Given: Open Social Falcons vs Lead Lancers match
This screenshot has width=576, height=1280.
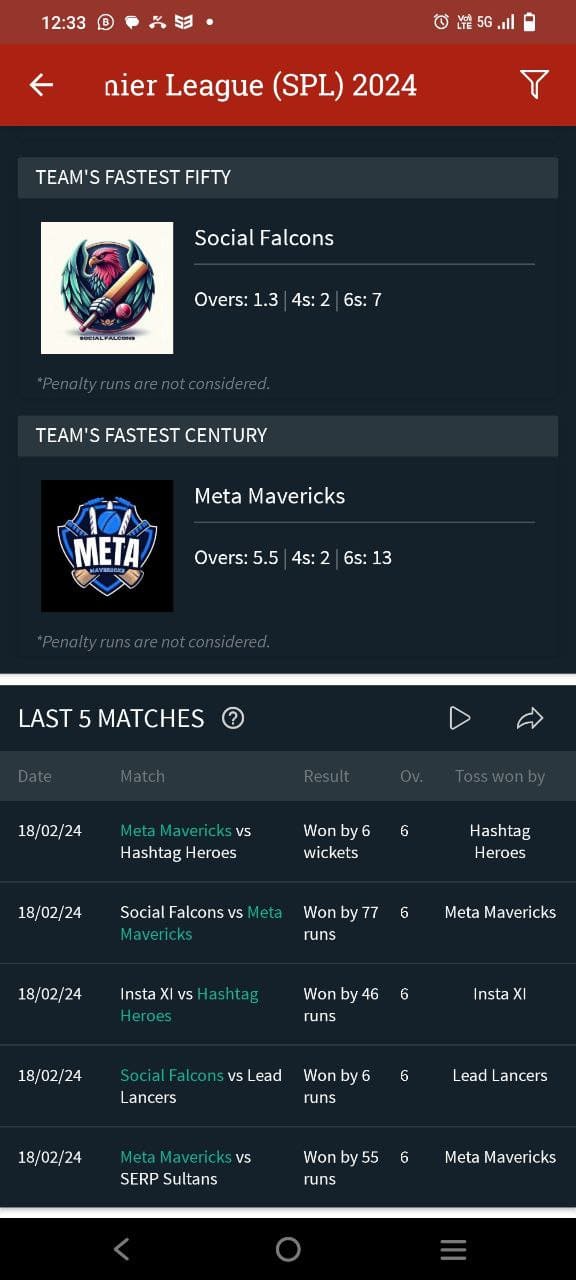Looking at the screenshot, I should tap(288, 1086).
